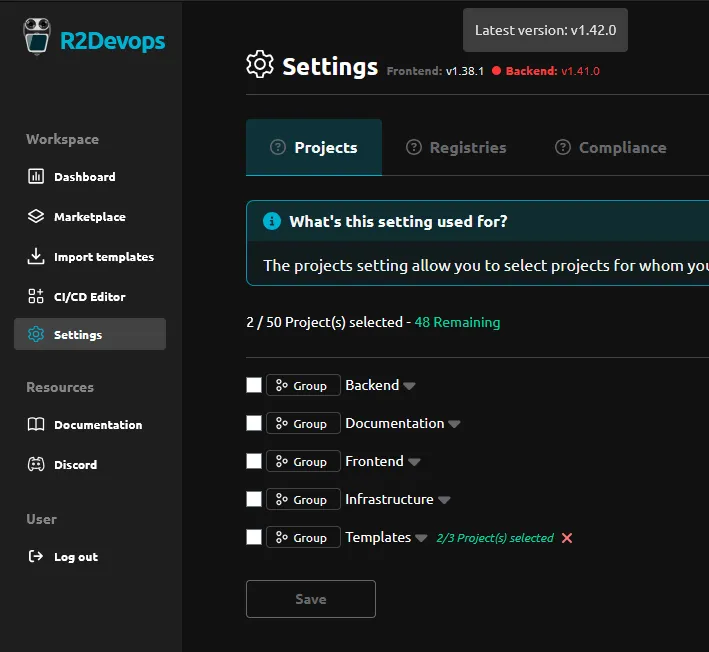Click the 2/3 Project(s) selected text
This screenshot has height=652, width=709.
495,538
